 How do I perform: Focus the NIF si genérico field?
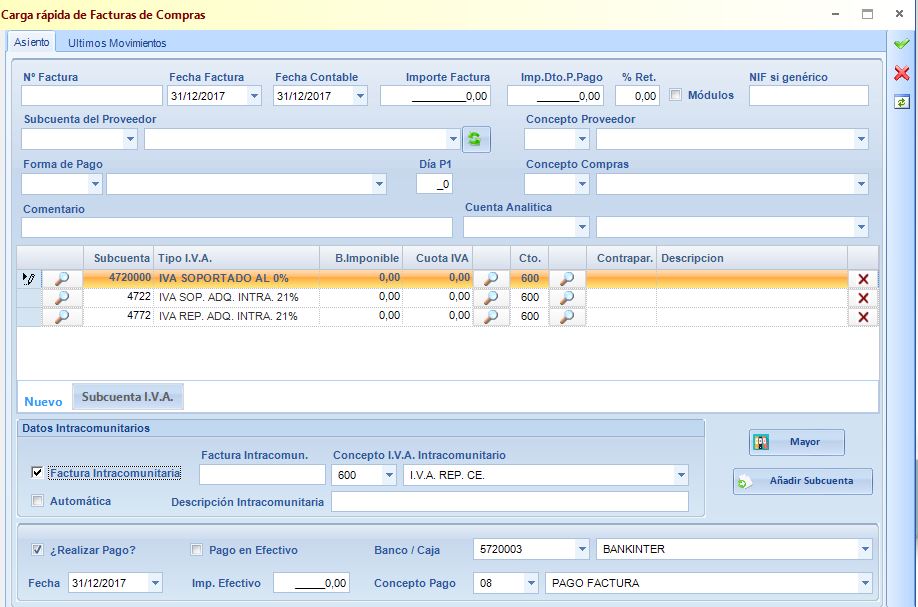click(x=809, y=96)
